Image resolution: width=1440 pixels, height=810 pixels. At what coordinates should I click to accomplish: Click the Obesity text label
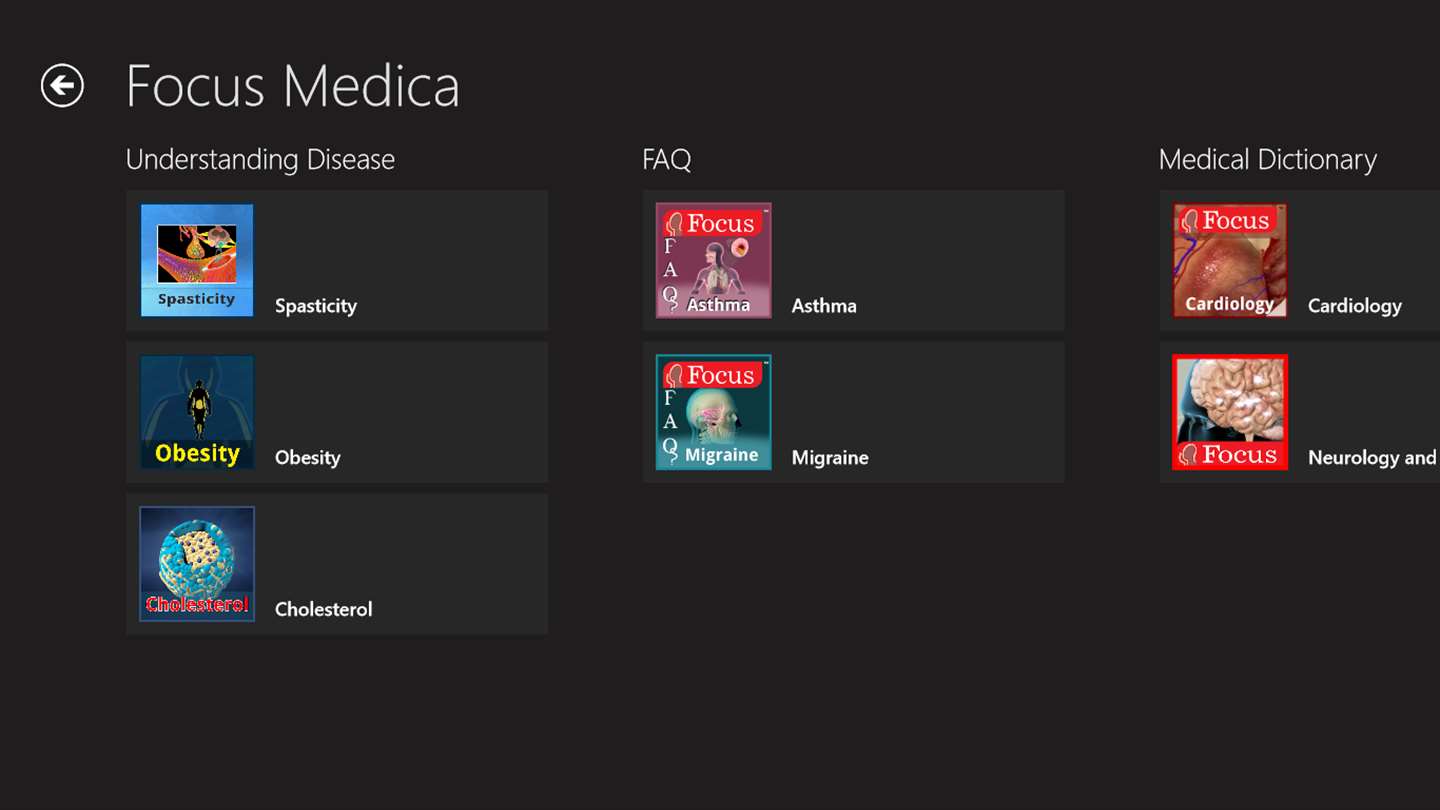coord(308,458)
